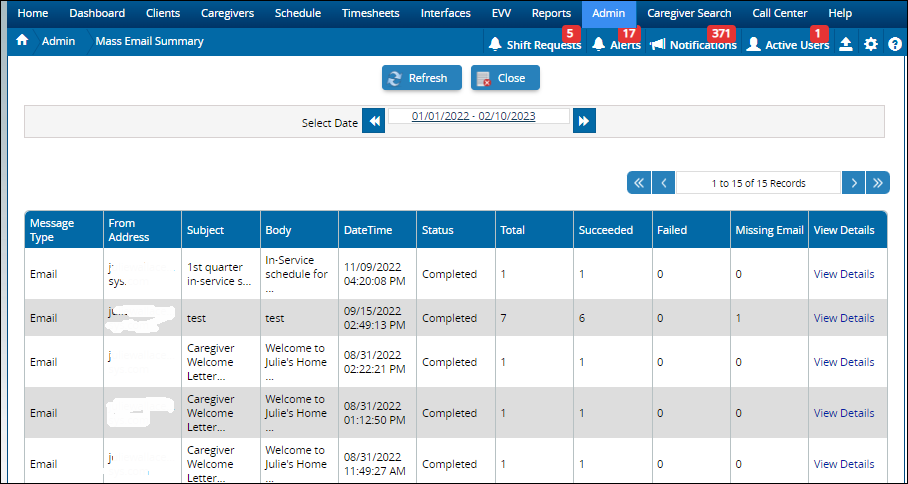
Task: Click Completed status in 11/09/2022 row
Action: [449, 274]
